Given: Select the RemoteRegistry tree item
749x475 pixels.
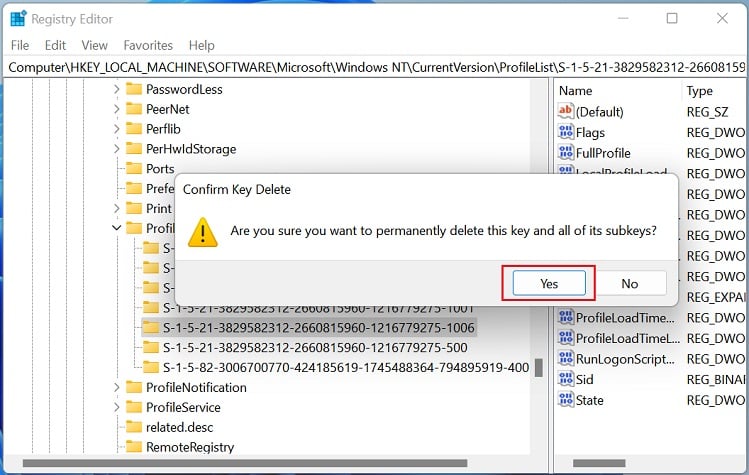Looking at the screenshot, I should (x=190, y=447).
